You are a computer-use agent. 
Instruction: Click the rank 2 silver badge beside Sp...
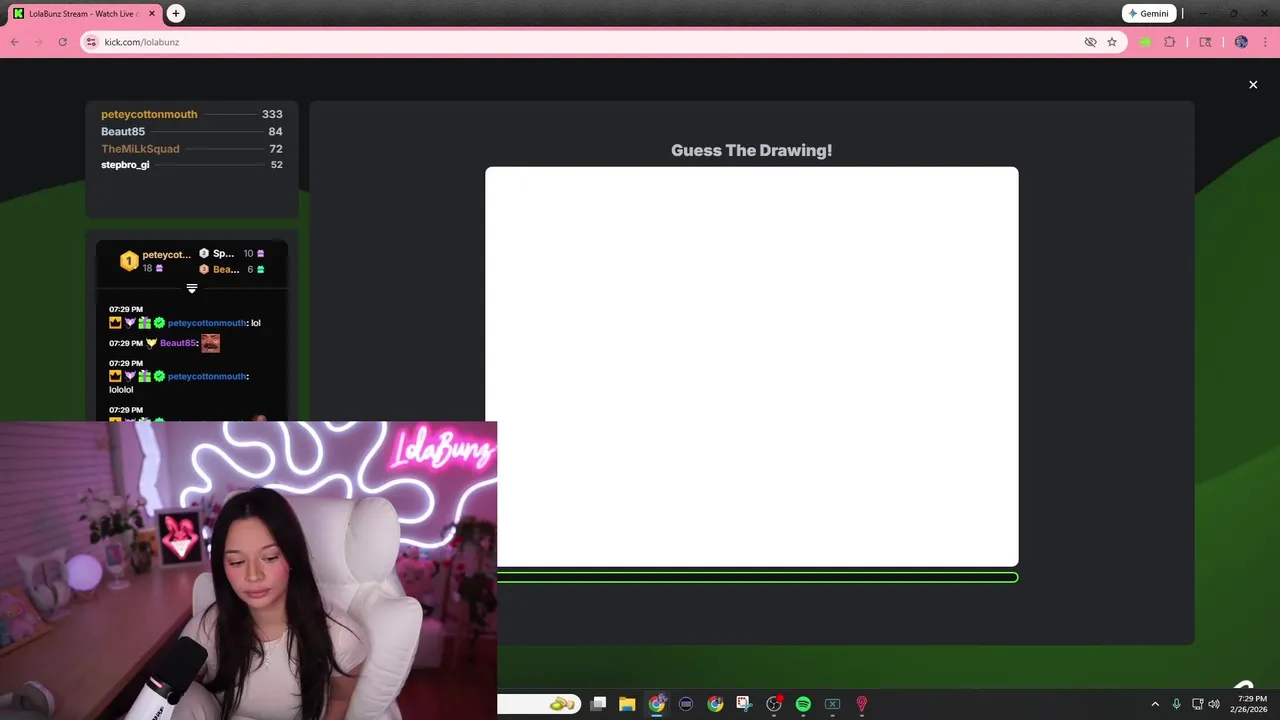(204, 253)
